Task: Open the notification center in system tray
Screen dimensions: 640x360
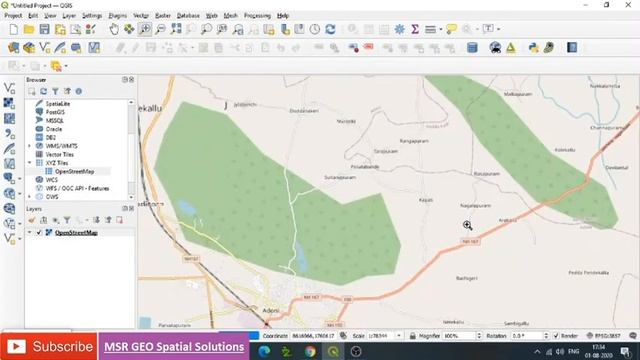Action: tap(625, 351)
